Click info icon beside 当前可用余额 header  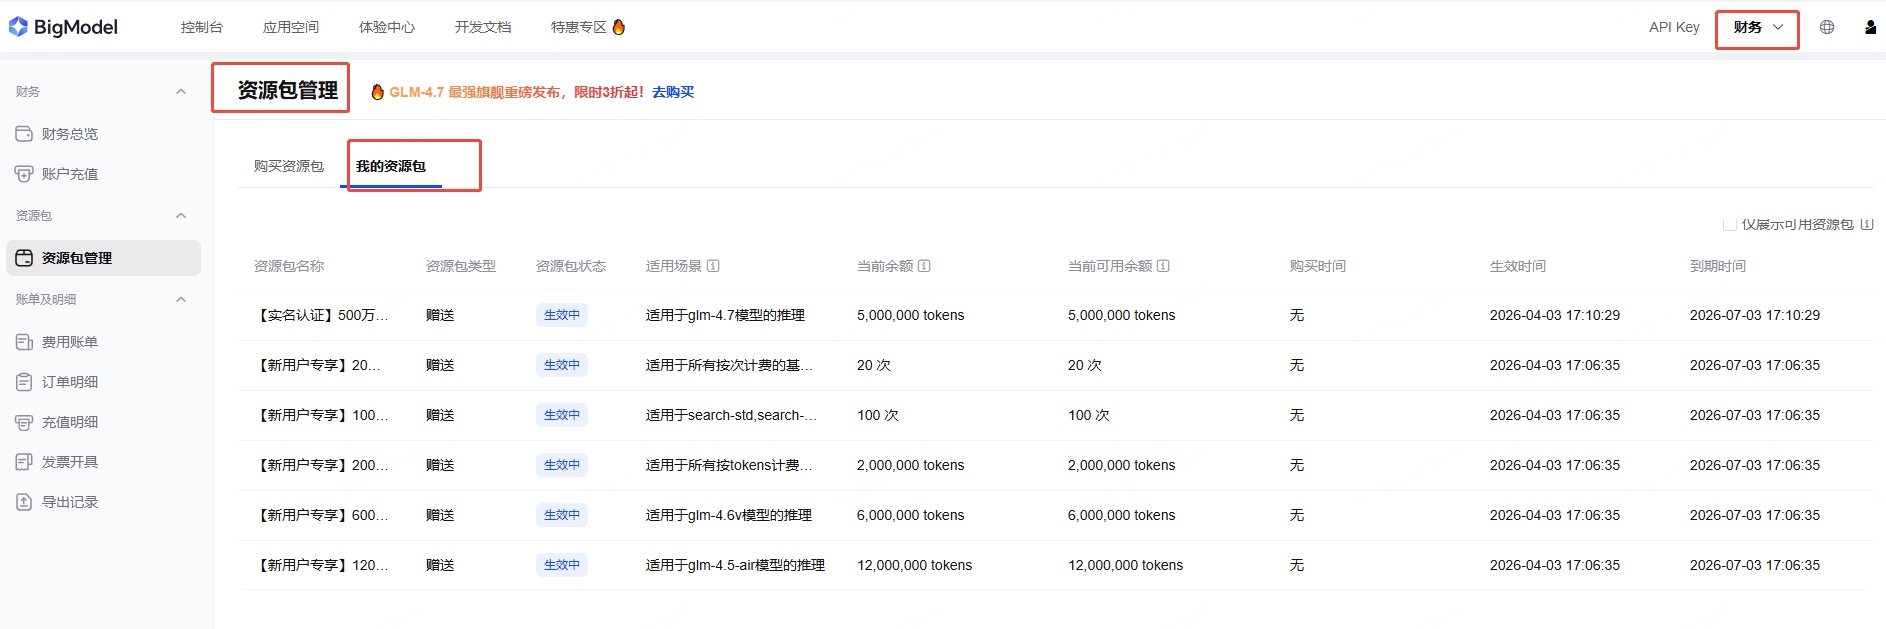[x=1163, y=266]
